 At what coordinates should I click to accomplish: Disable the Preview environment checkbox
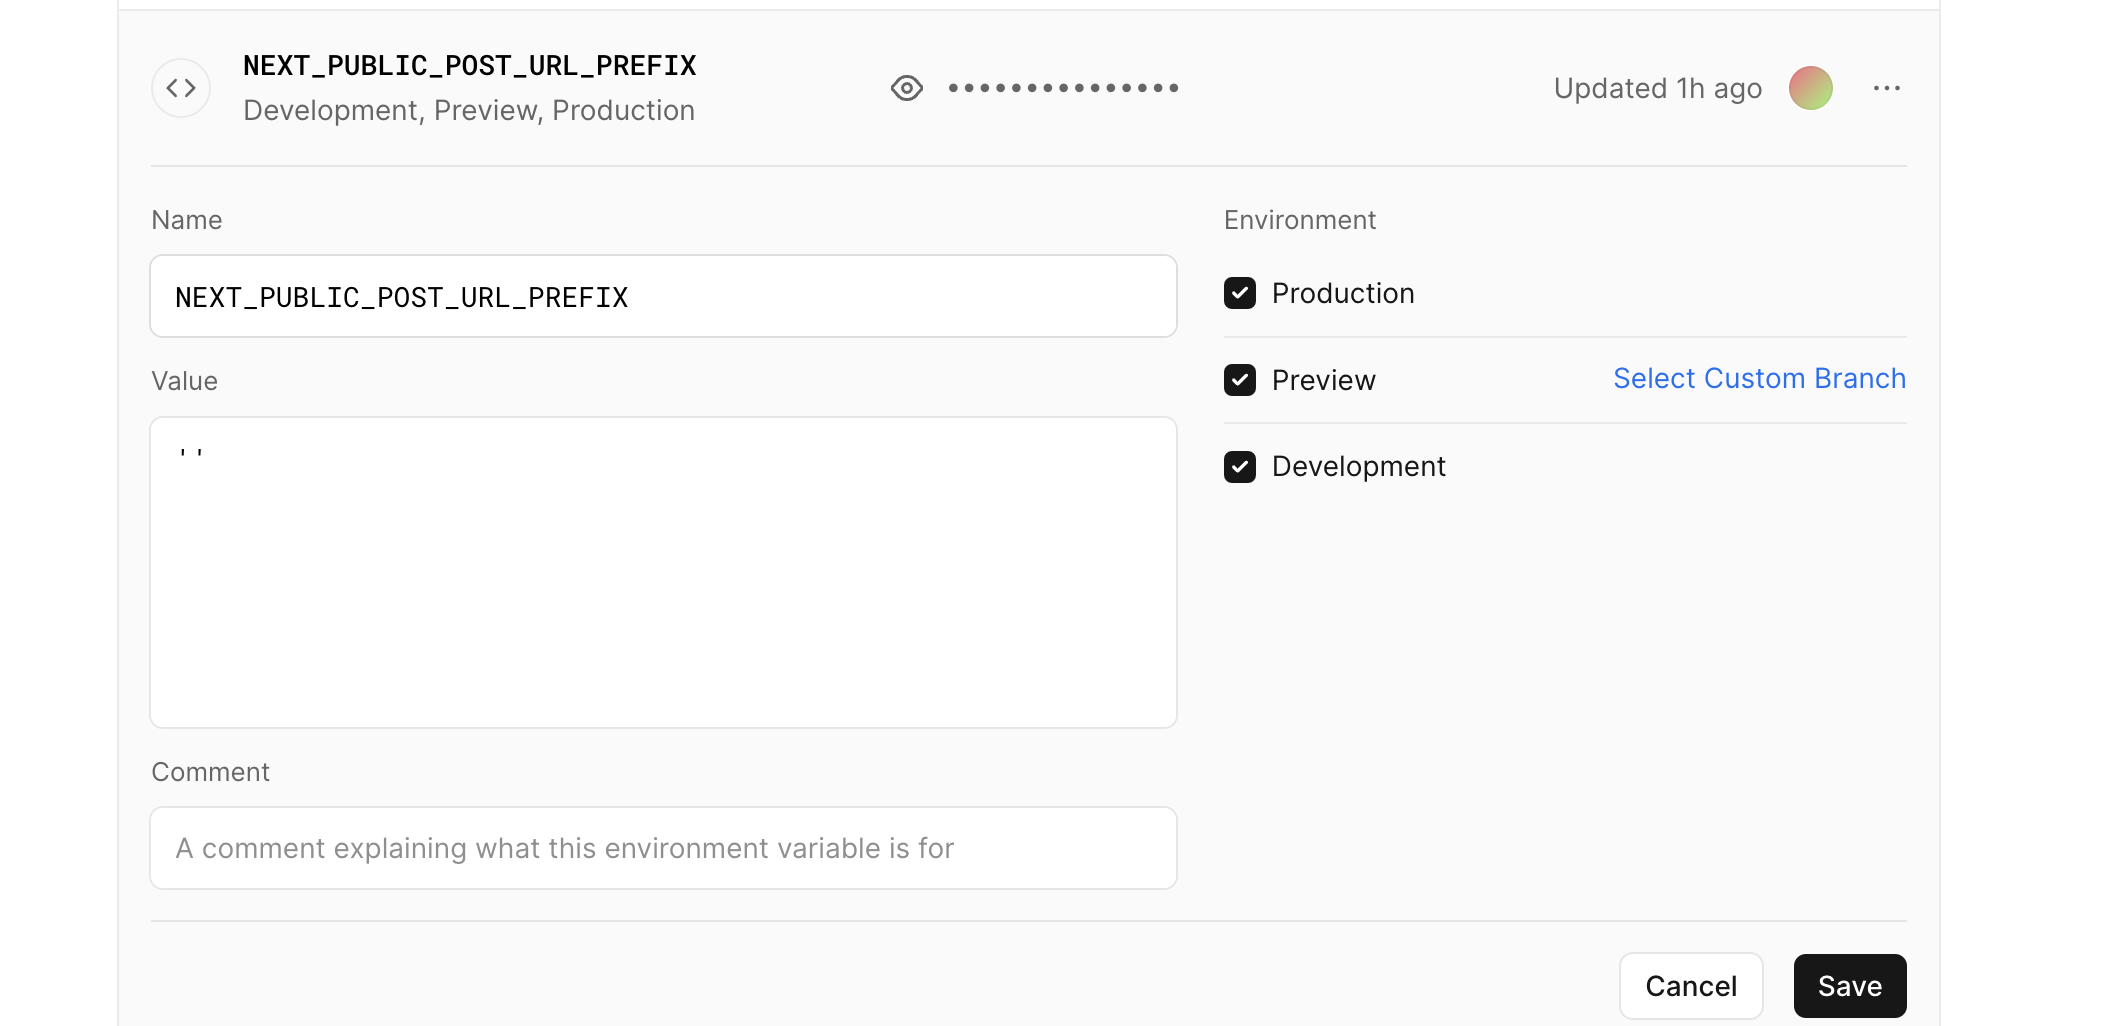click(x=1240, y=380)
